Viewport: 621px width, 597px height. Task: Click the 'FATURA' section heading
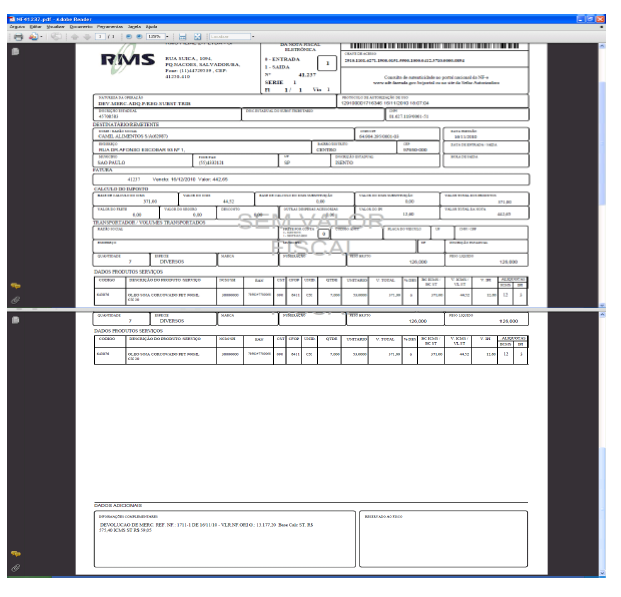[x=103, y=170]
